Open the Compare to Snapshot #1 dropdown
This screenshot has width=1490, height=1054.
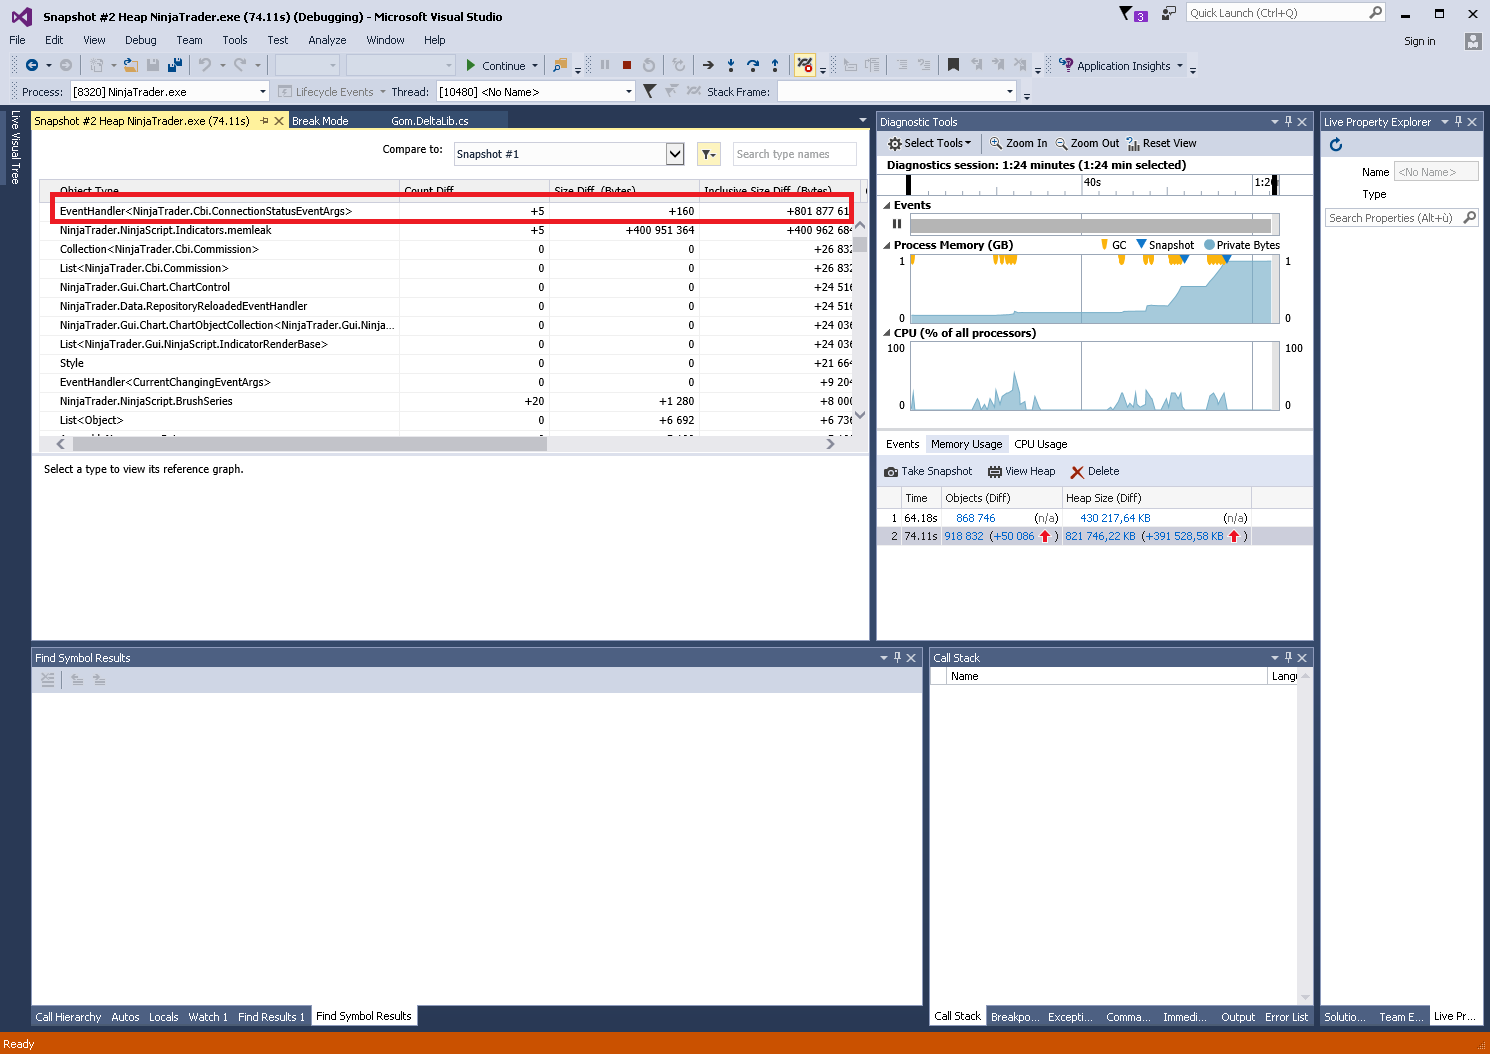tap(675, 154)
